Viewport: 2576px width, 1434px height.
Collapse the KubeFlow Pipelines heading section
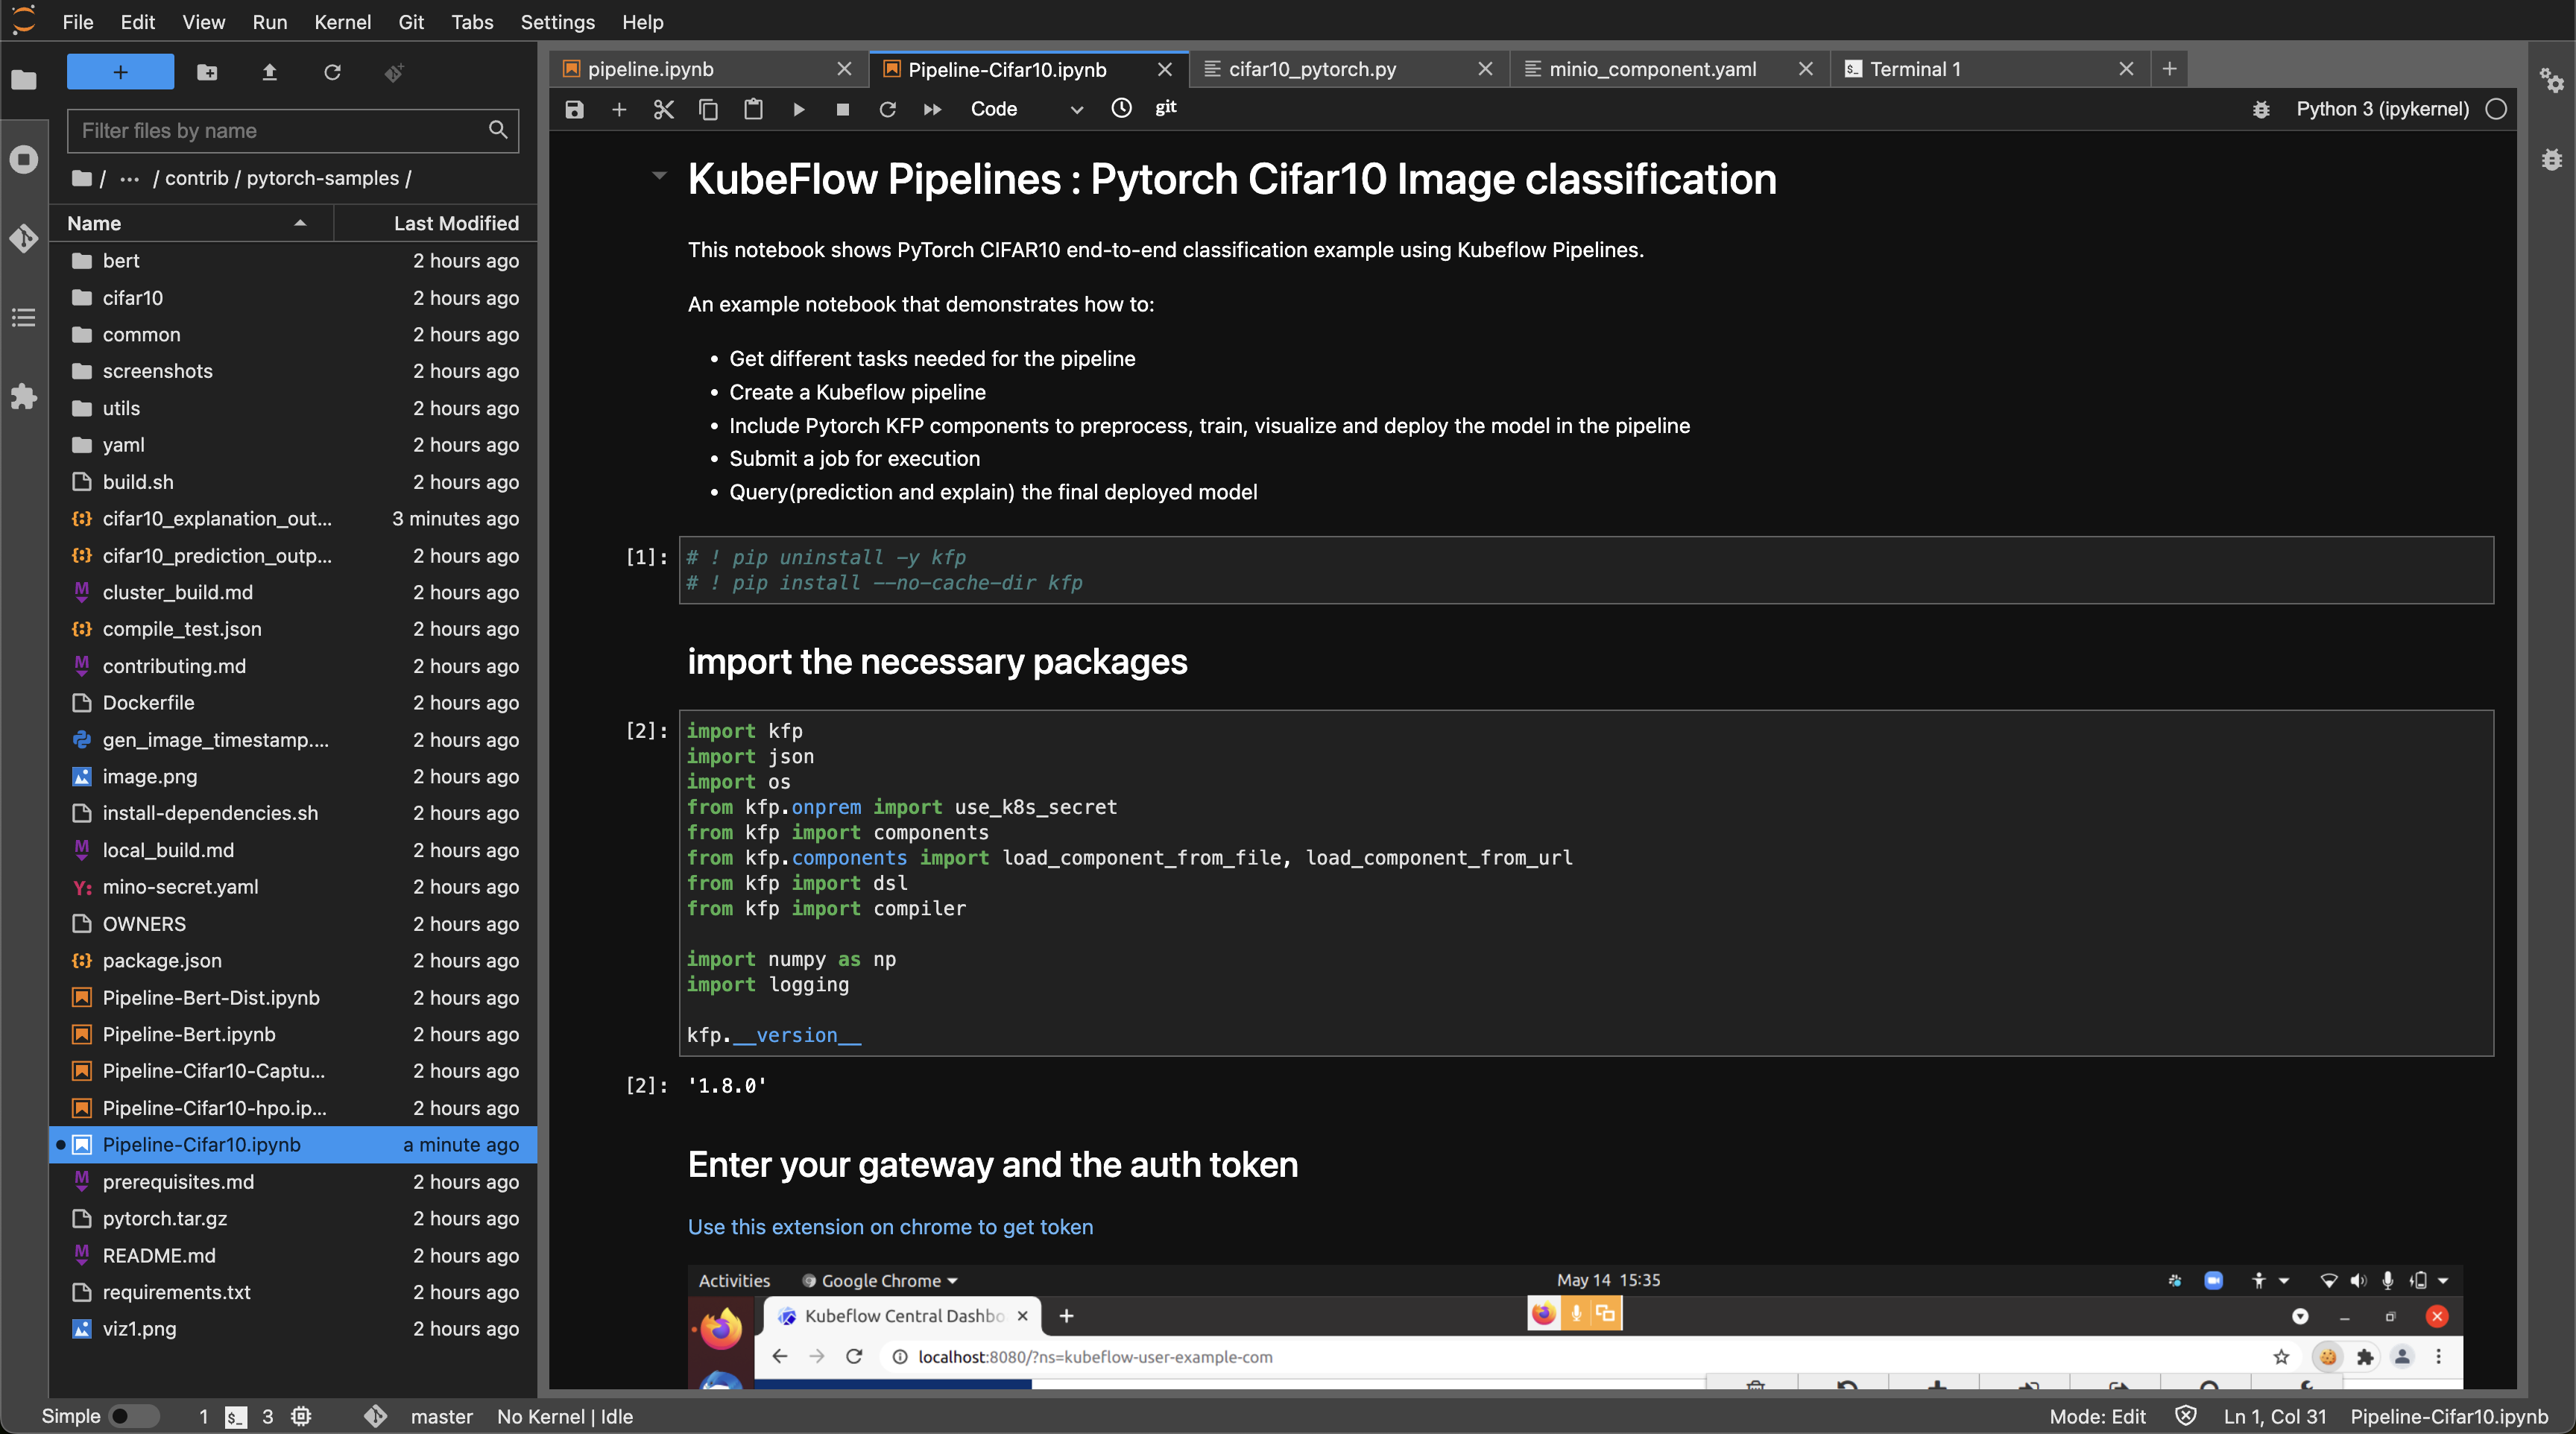(659, 176)
